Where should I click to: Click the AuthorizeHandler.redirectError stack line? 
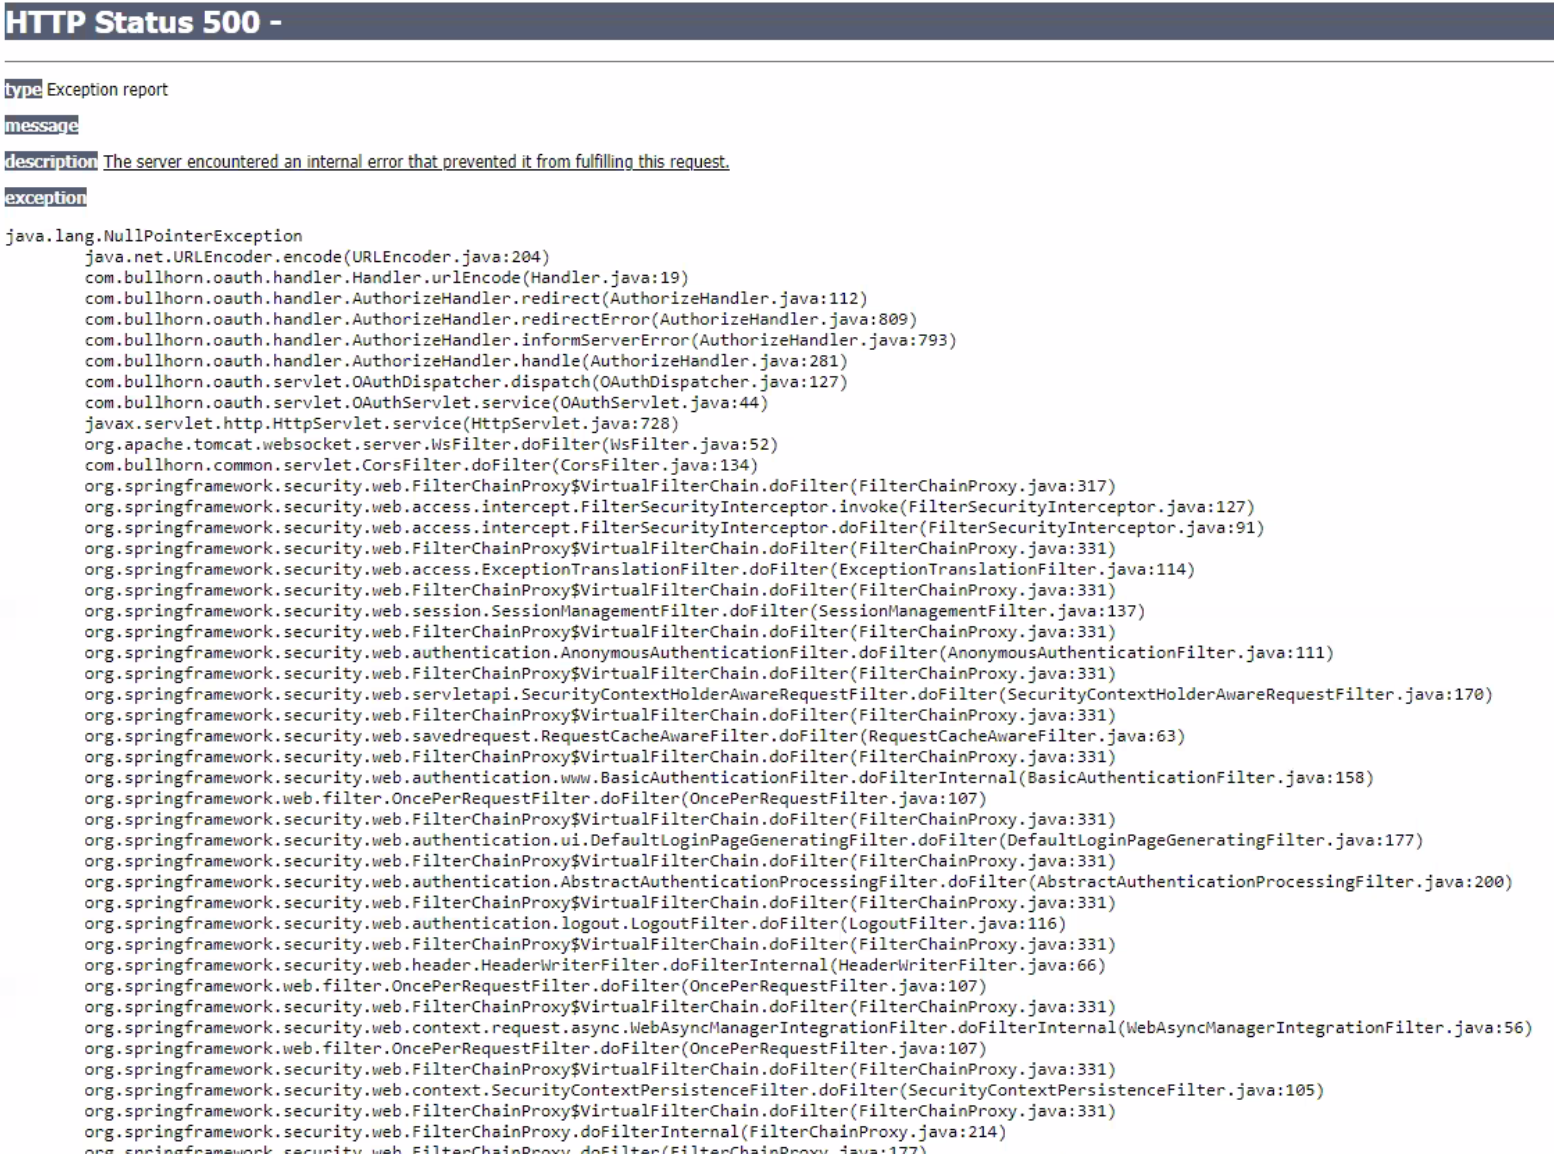click(x=500, y=320)
